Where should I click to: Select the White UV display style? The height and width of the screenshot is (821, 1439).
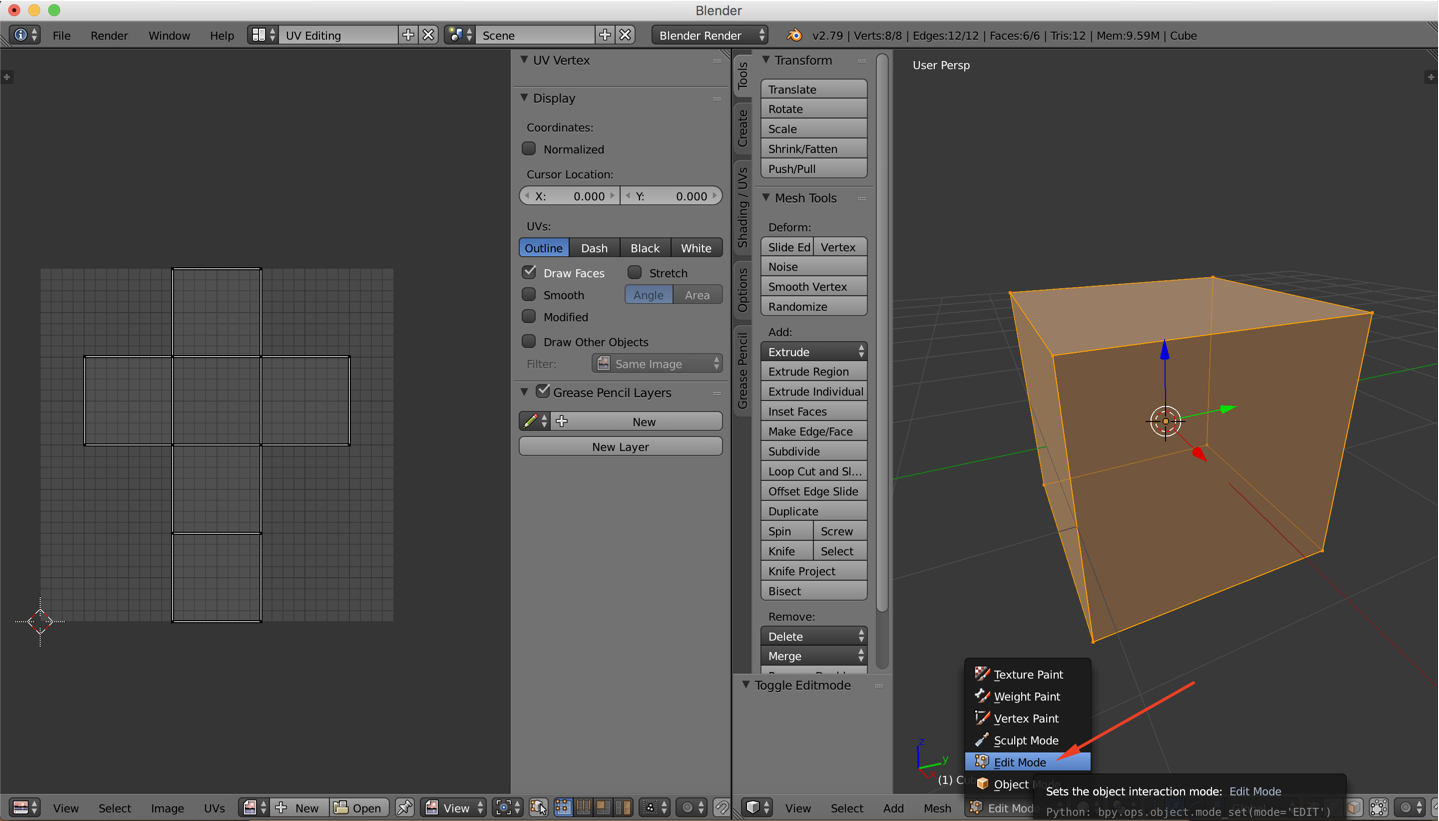pos(696,248)
